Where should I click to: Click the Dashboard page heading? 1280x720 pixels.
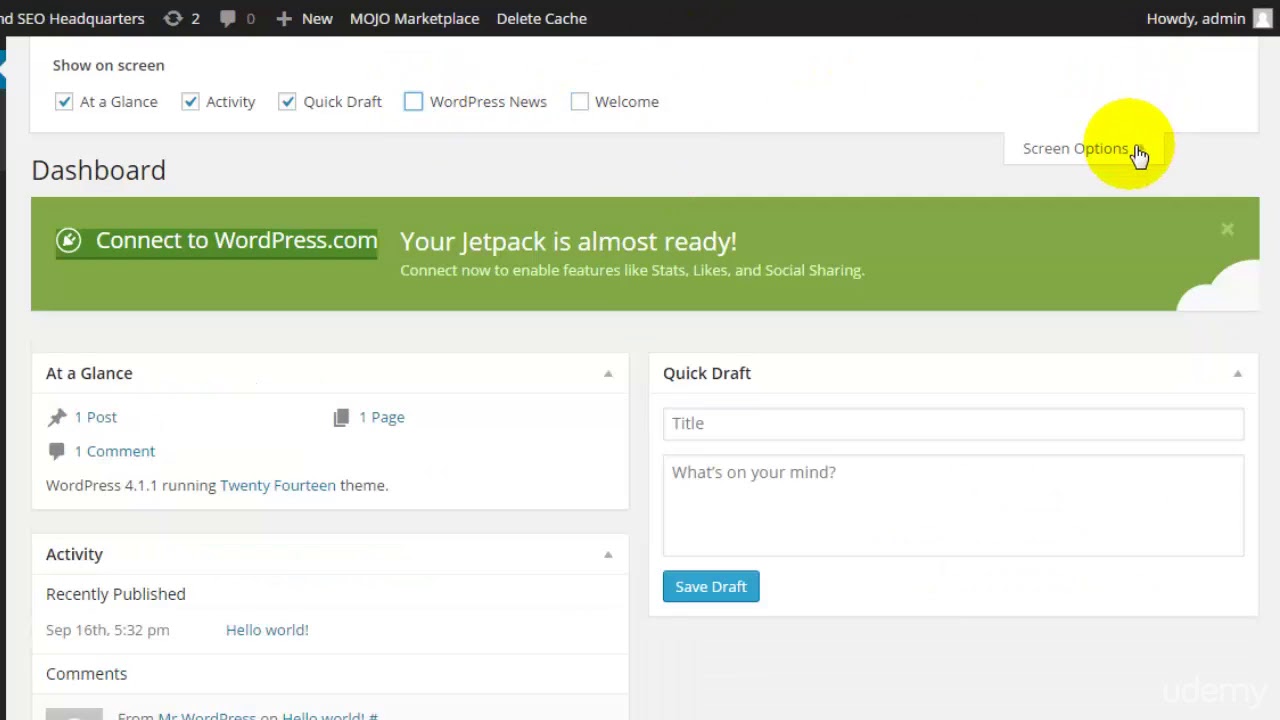pos(99,170)
